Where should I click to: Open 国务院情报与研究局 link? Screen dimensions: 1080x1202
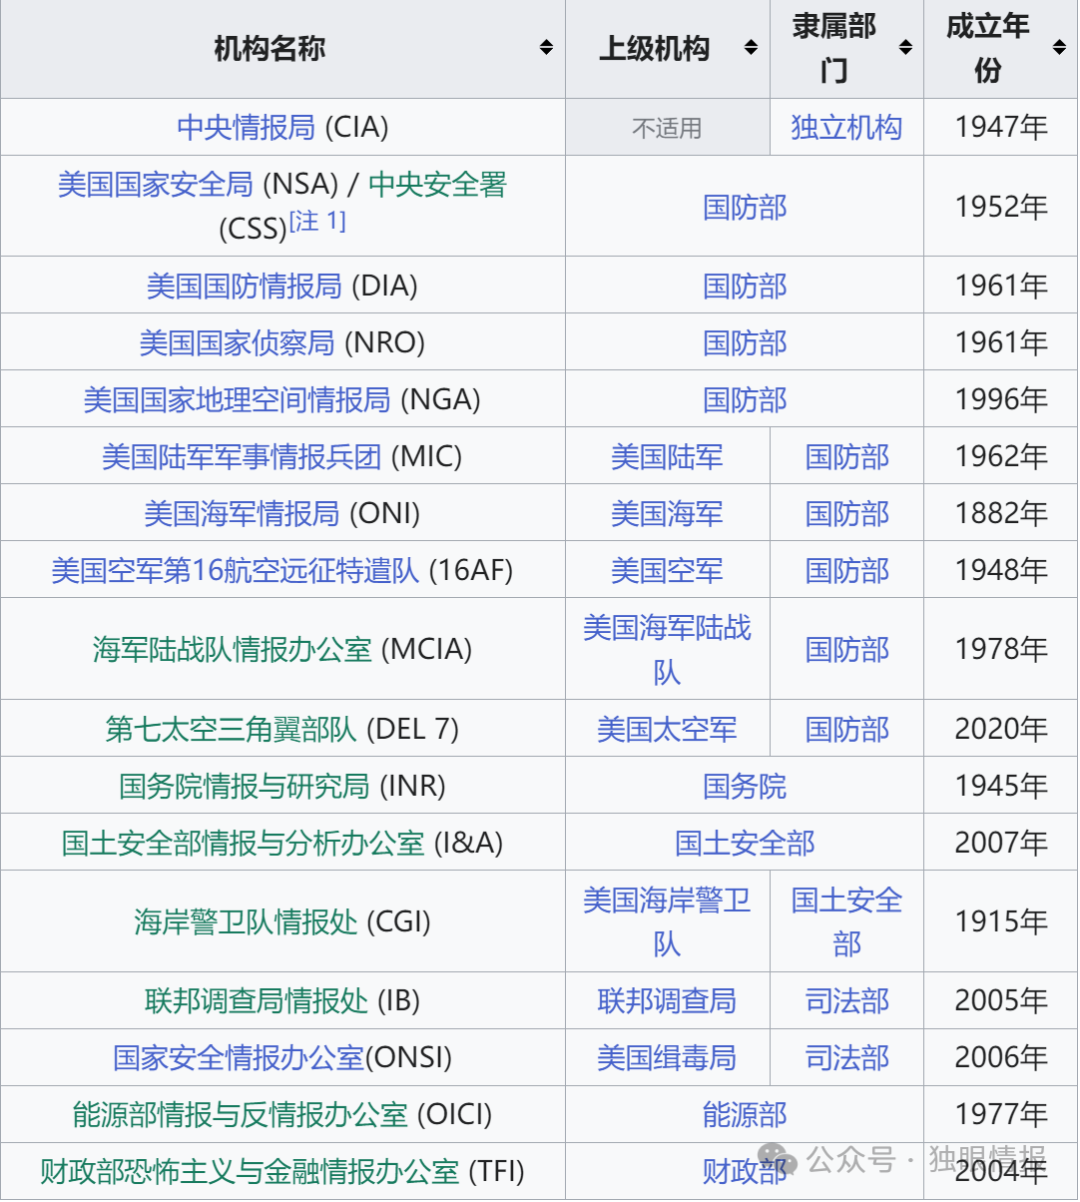(x=245, y=786)
